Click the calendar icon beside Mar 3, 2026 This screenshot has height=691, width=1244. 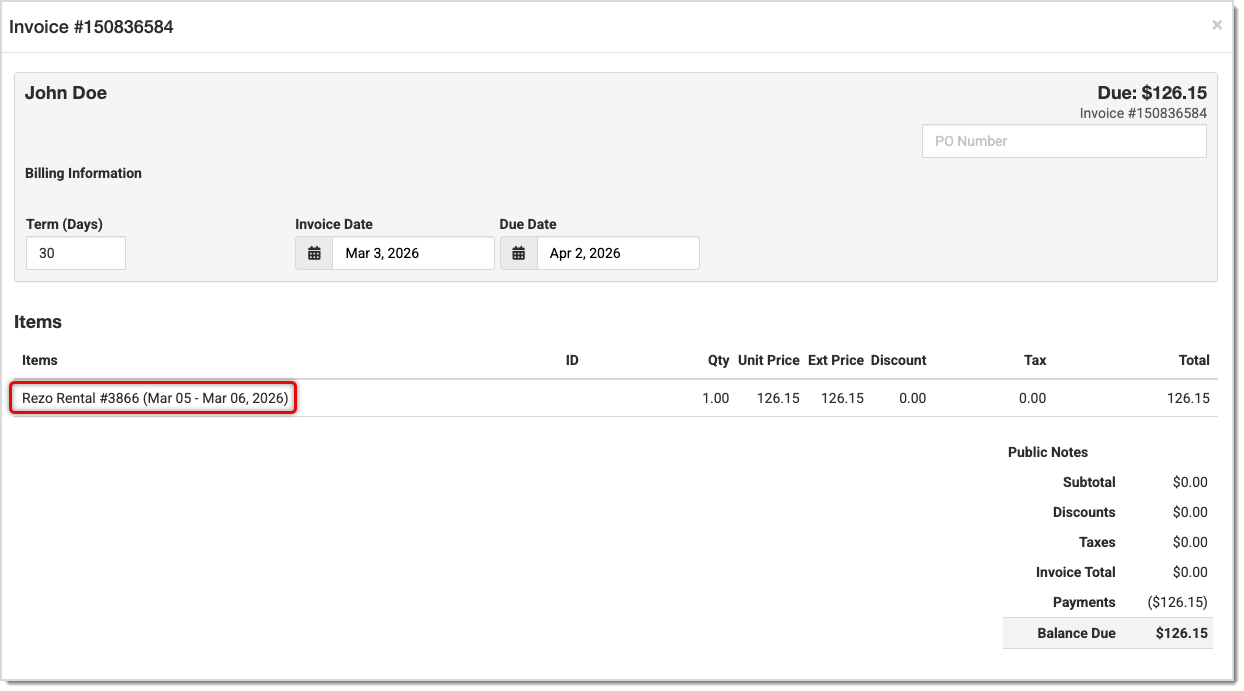[313, 253]
